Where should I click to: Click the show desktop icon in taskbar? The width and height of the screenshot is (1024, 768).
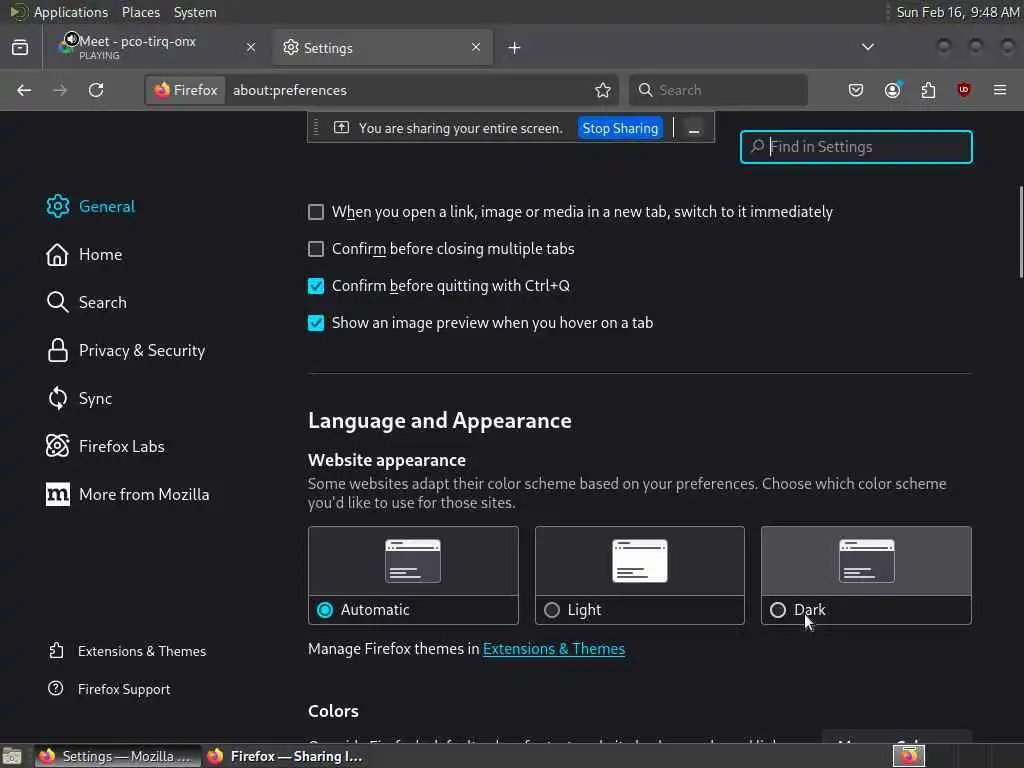tap(12, 756)
